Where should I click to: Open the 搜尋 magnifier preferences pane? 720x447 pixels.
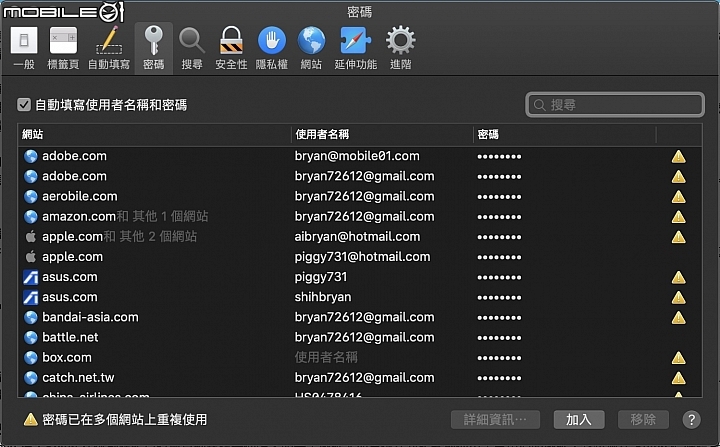(192, 48)
